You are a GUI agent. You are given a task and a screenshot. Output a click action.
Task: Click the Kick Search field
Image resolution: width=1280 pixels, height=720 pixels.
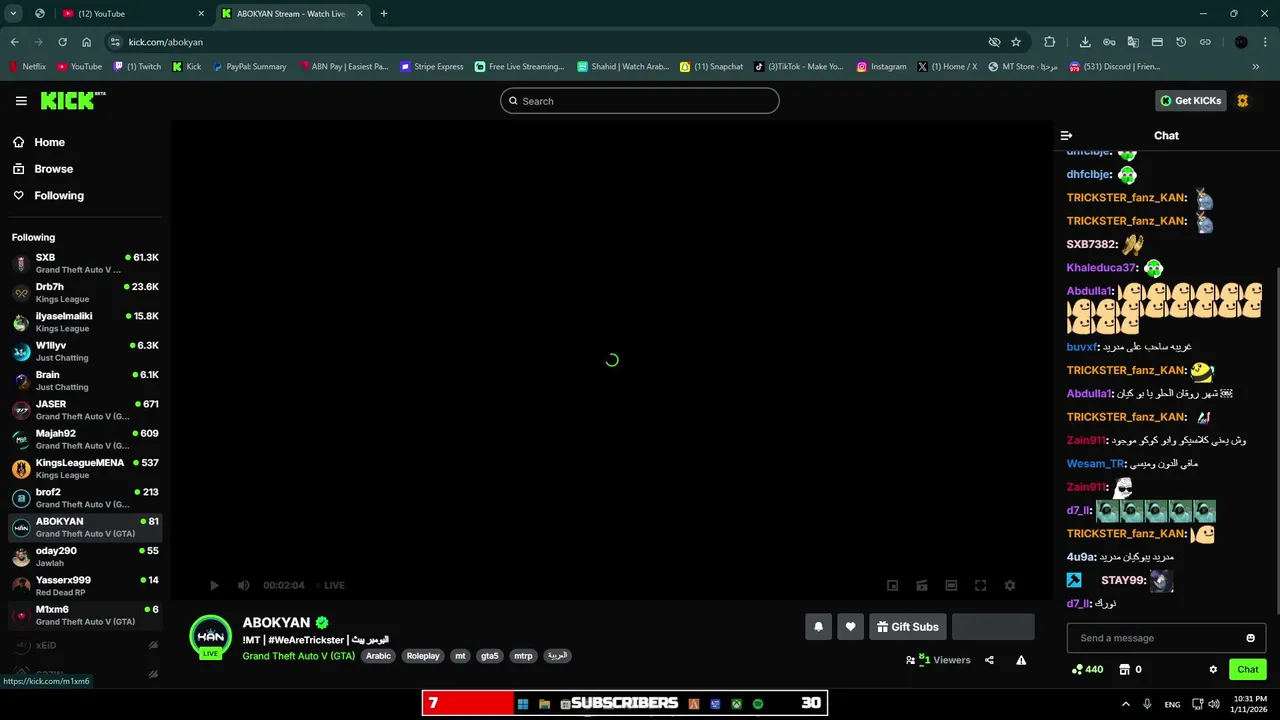[x=640, y=101]
